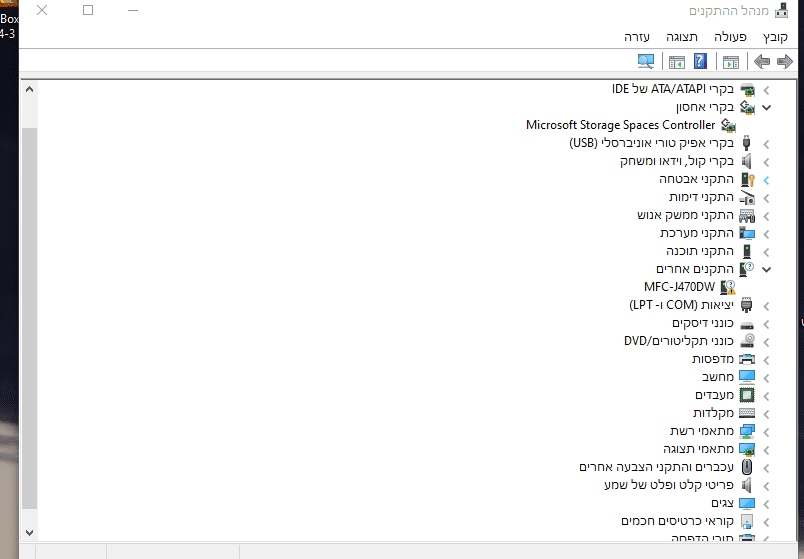804x559 pixels.
Task: Expand the display adapters (מתאמי תצוגה) arrow
Action: point(766,450)
